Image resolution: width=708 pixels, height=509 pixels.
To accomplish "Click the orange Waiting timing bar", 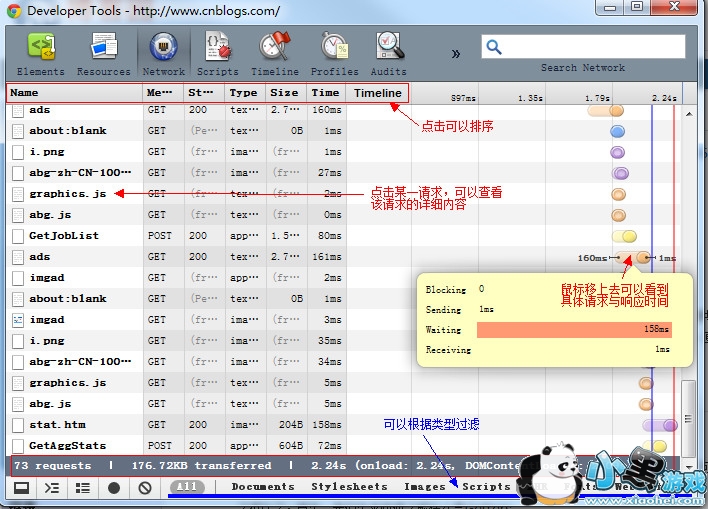I will pyautogui.click(x=573, y=330).
